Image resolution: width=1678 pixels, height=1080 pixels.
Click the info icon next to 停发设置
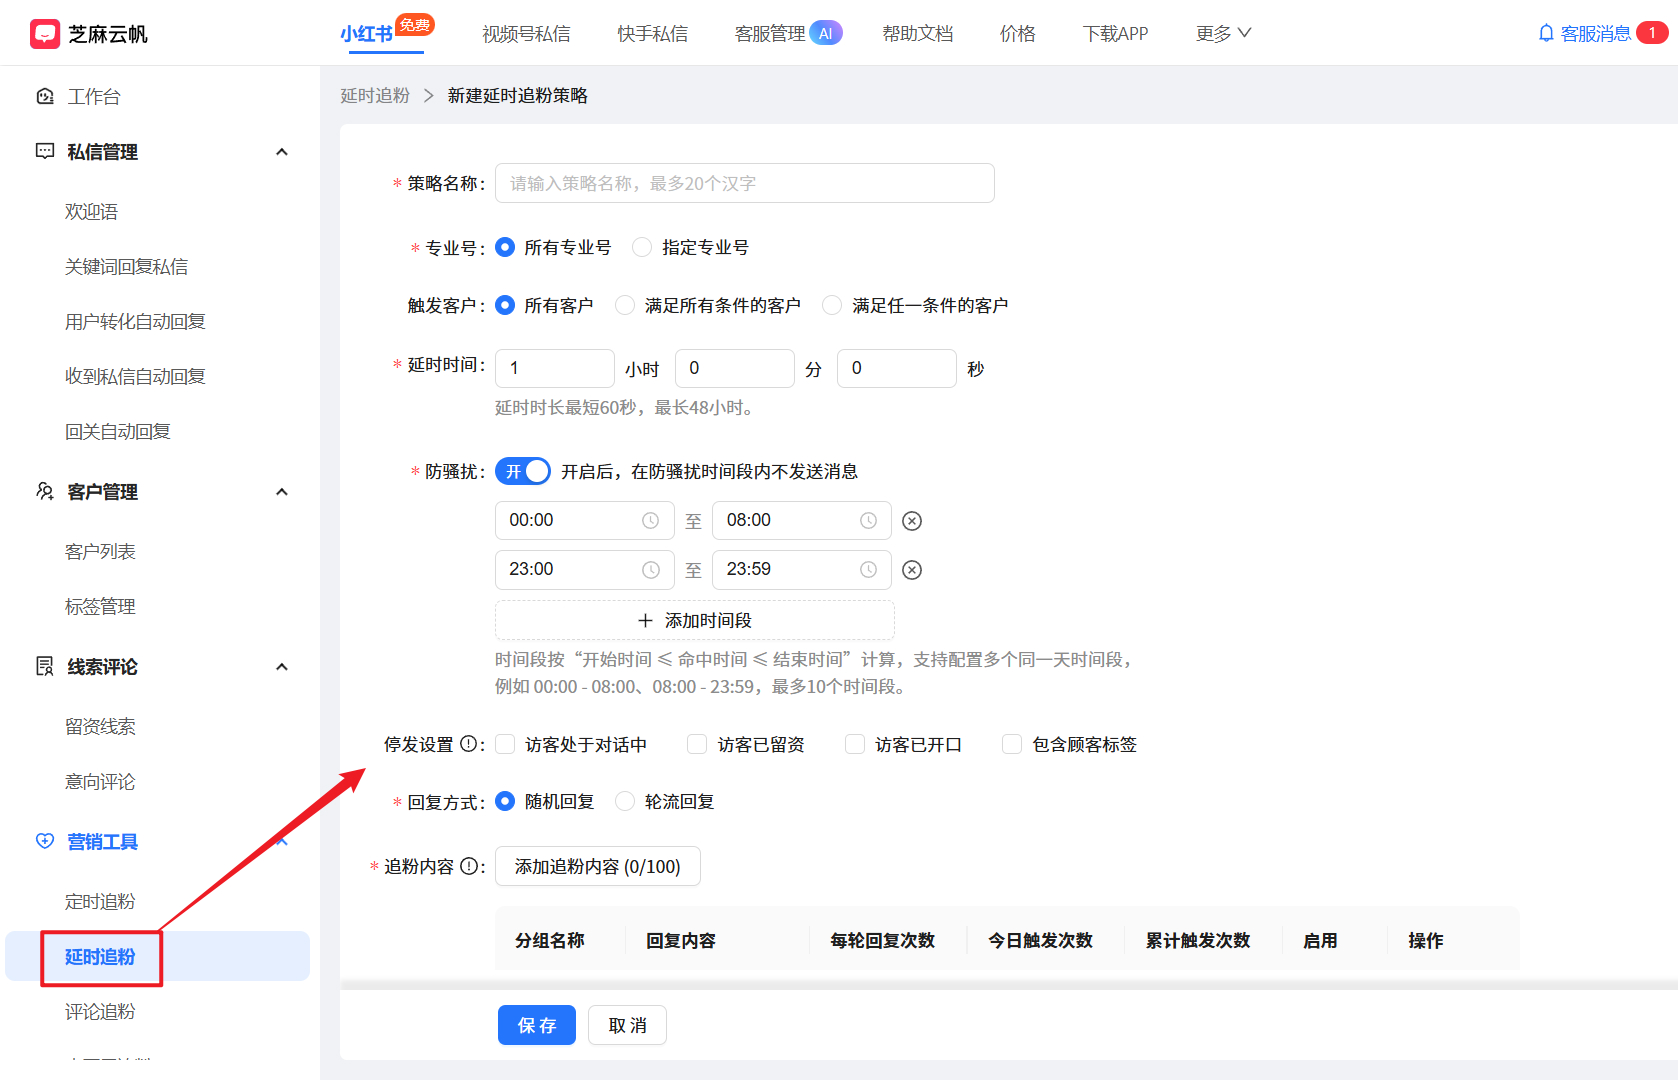[468, 744]
